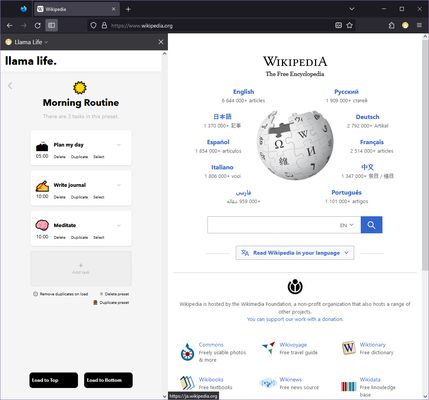
Task: Click the brain icon on Meditate task
Action: click(x=42, y=225)
